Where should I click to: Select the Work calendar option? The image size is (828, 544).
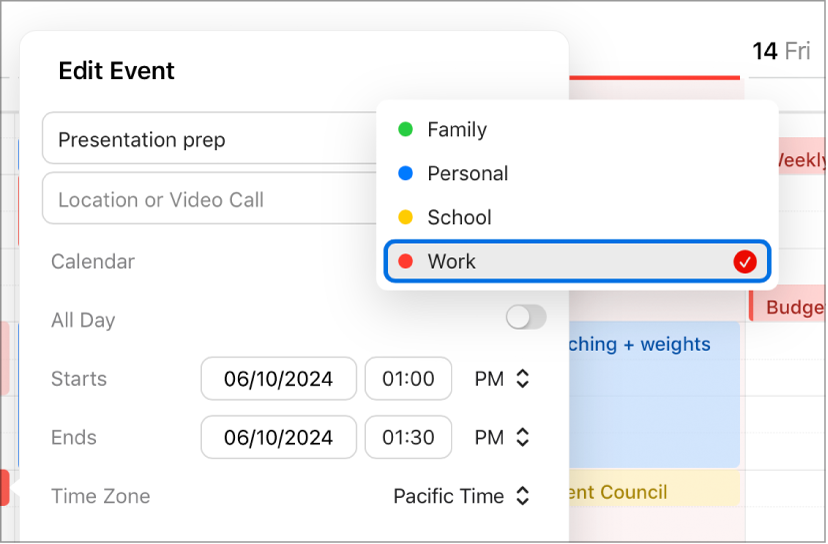click(452, 261)
